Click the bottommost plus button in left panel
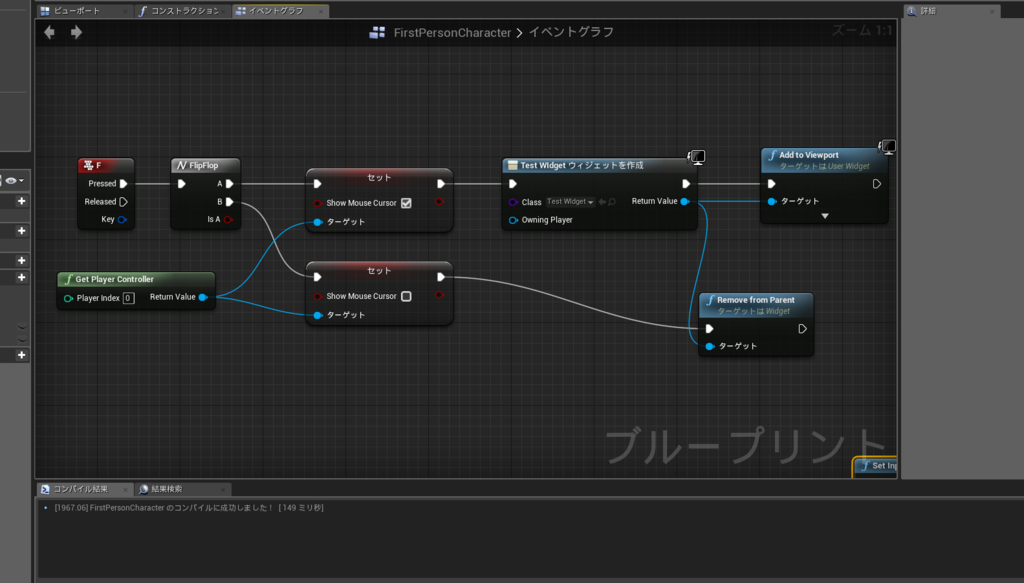The width and height of the screenshot is (1024, 583). point(22,355)
